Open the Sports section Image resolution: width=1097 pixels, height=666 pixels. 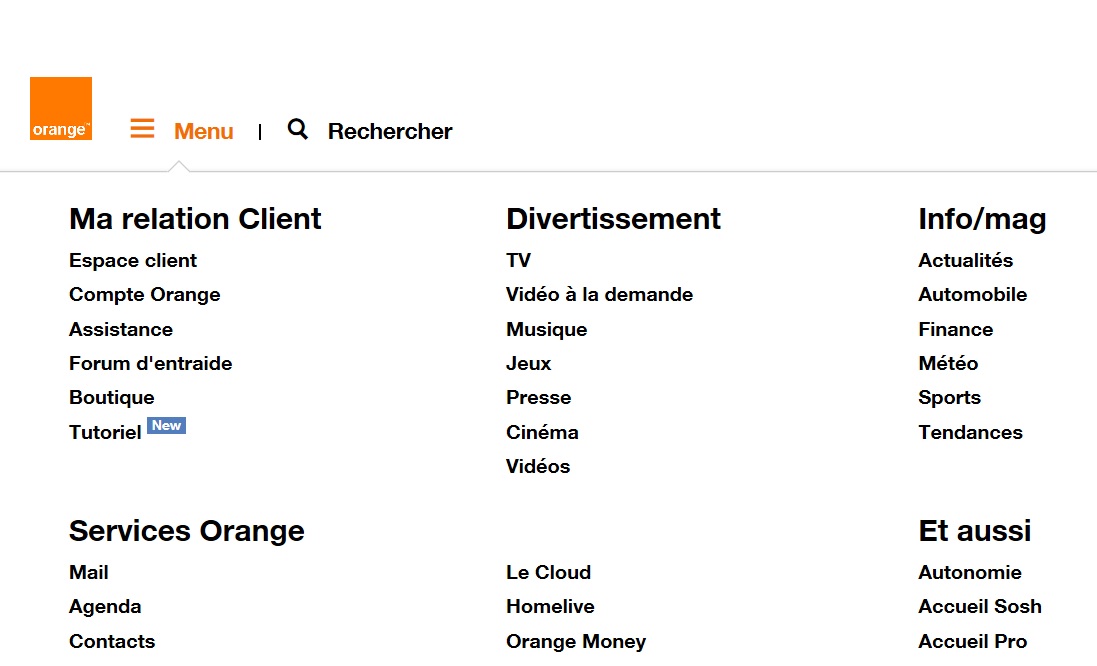[x=949, y=397]
